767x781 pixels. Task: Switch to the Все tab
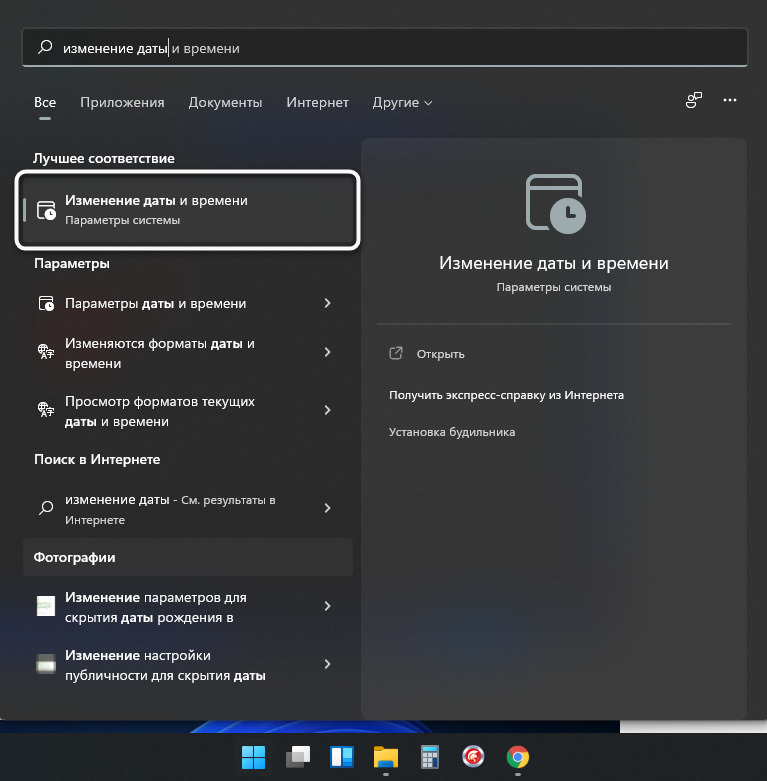pos(45,103)
